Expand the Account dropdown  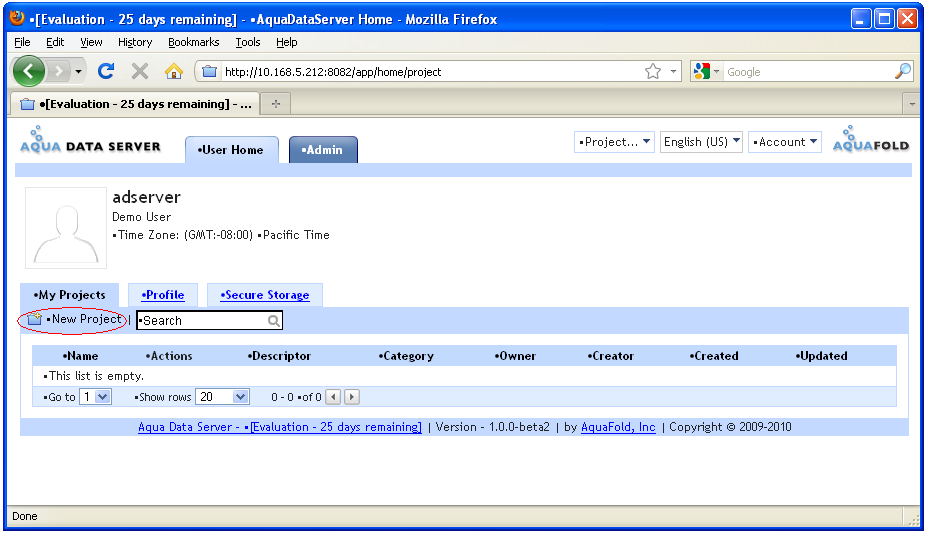point(785,142)
